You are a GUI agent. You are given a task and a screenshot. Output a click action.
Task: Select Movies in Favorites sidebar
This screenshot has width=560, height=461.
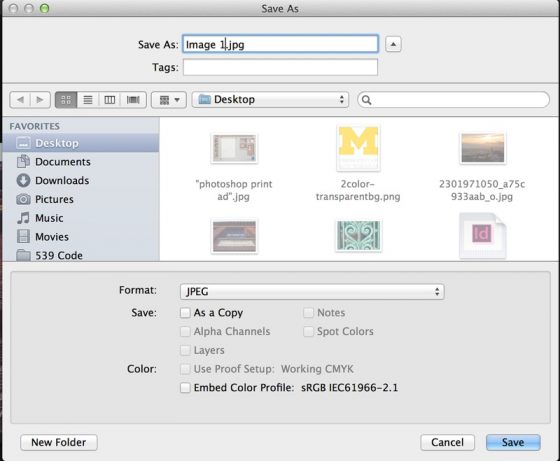point(81,237)
